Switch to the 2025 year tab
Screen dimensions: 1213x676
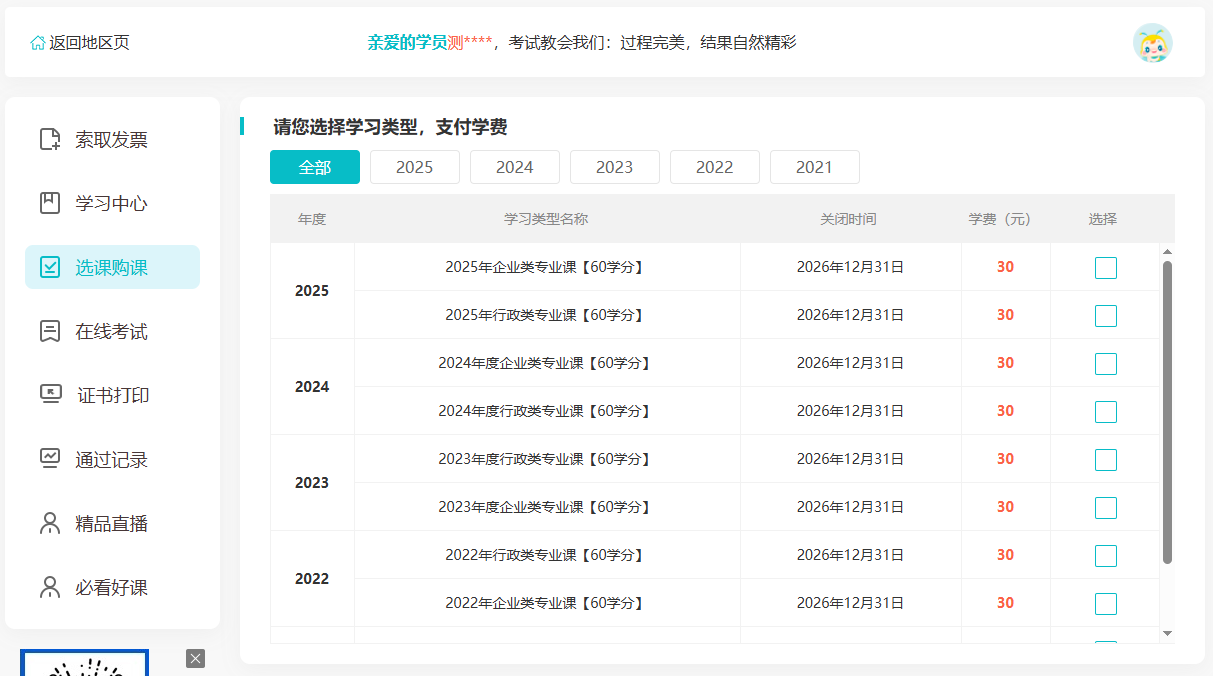415,167
